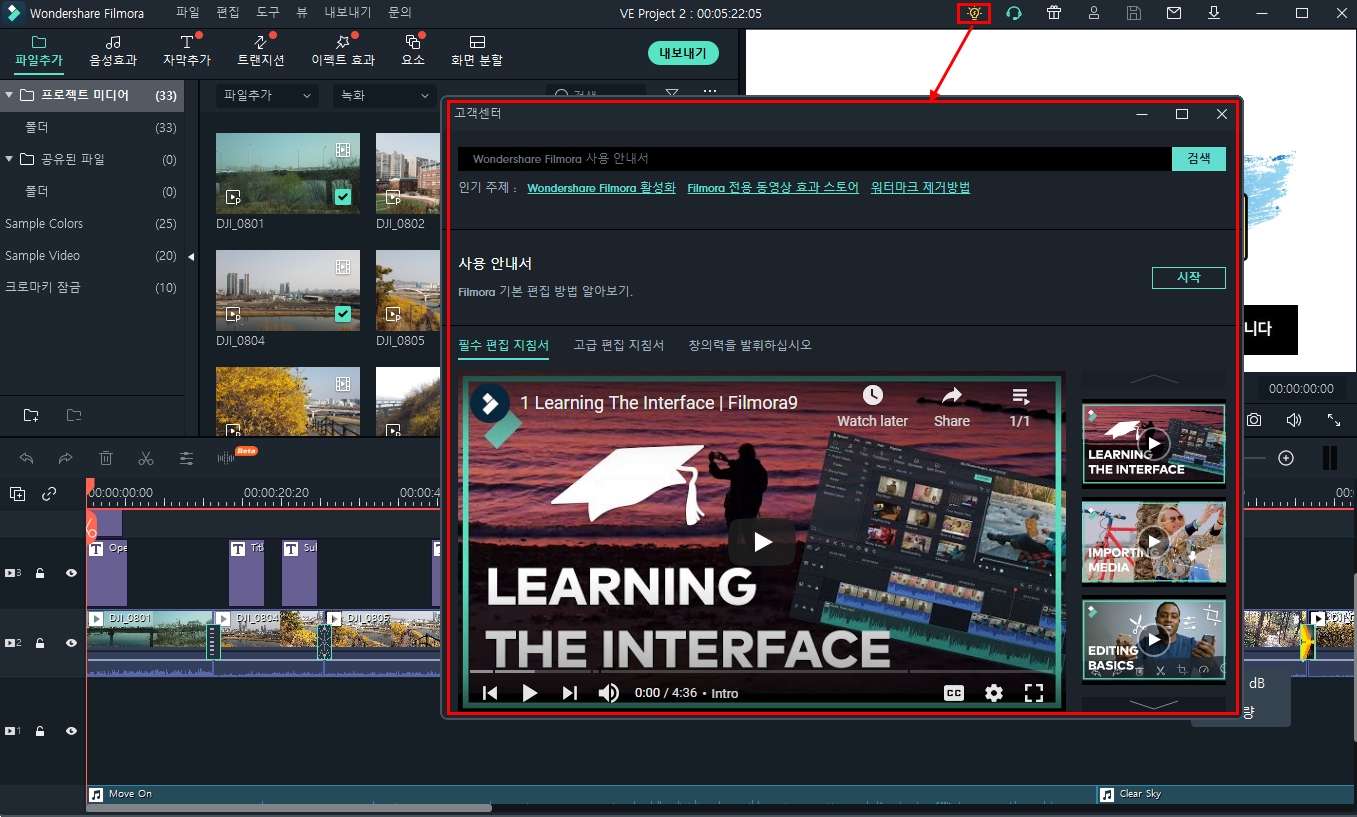Image resolution: width=1357 pixels, height=817 pixels.
Task: Click the redo arrow in timeline toolbar
Action: click(x=65, y=458)
